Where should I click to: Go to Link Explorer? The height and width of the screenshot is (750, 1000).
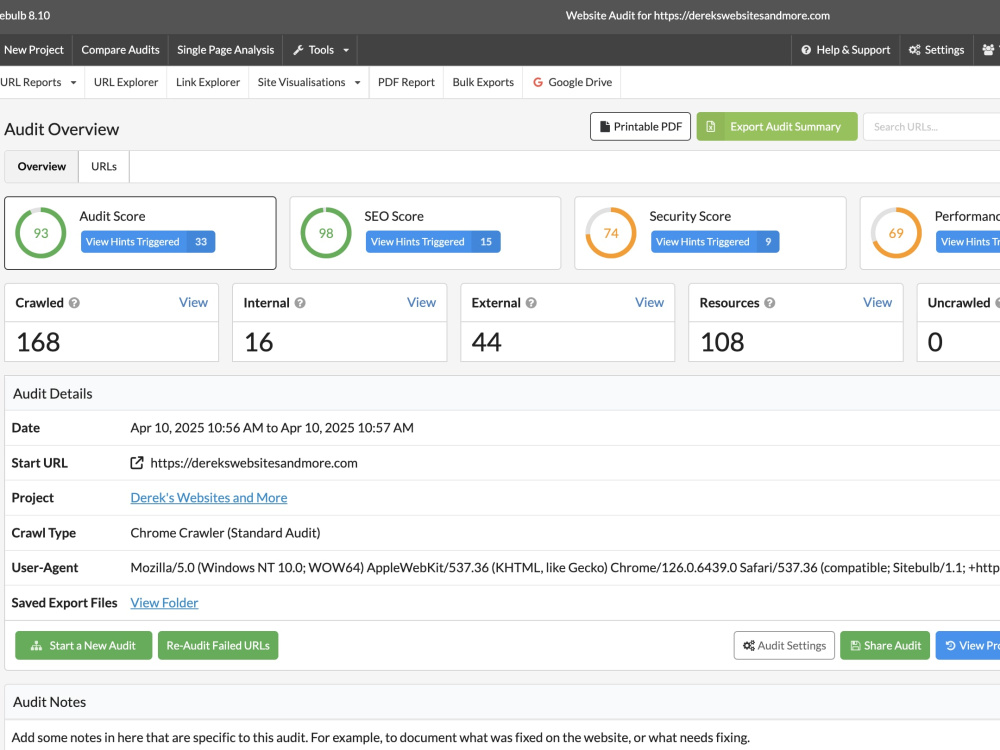208,82
